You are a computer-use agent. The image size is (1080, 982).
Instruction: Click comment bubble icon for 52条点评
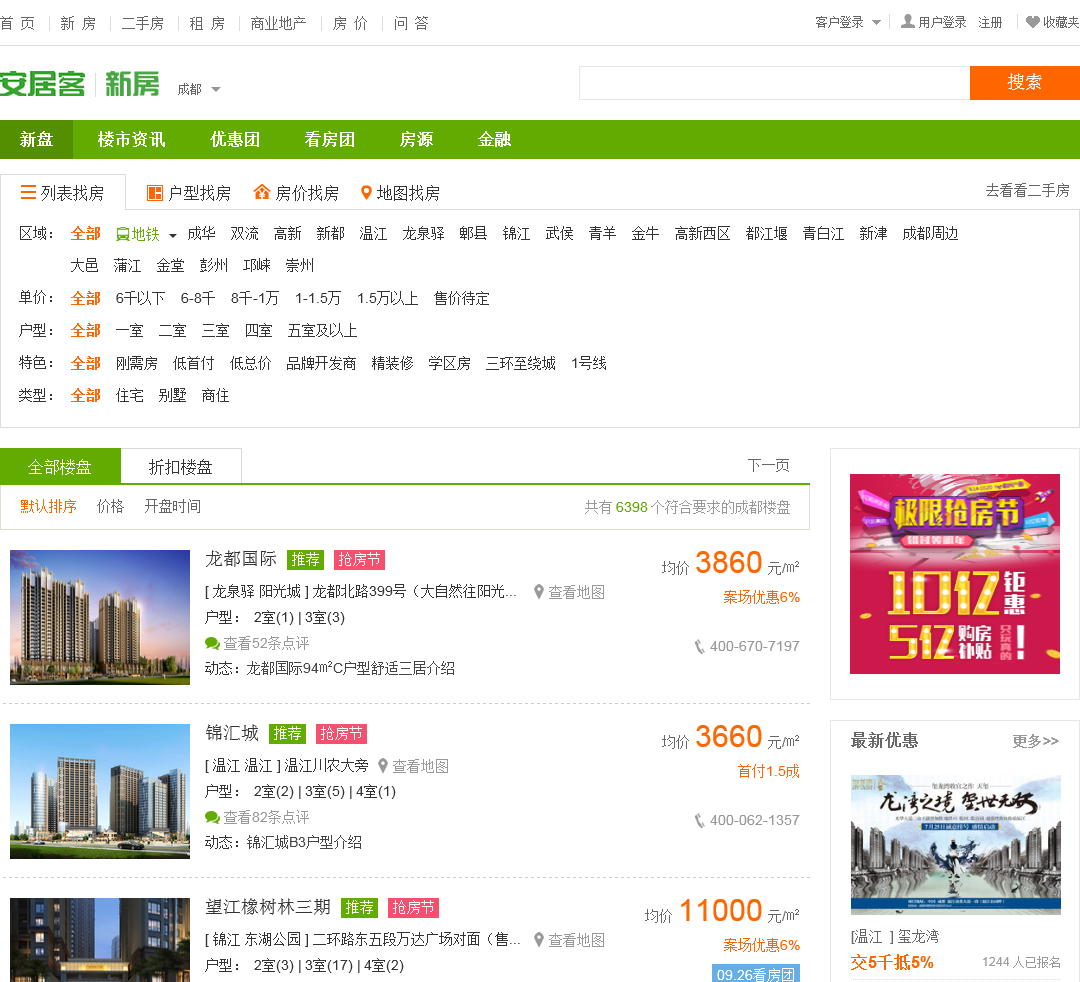212,643
